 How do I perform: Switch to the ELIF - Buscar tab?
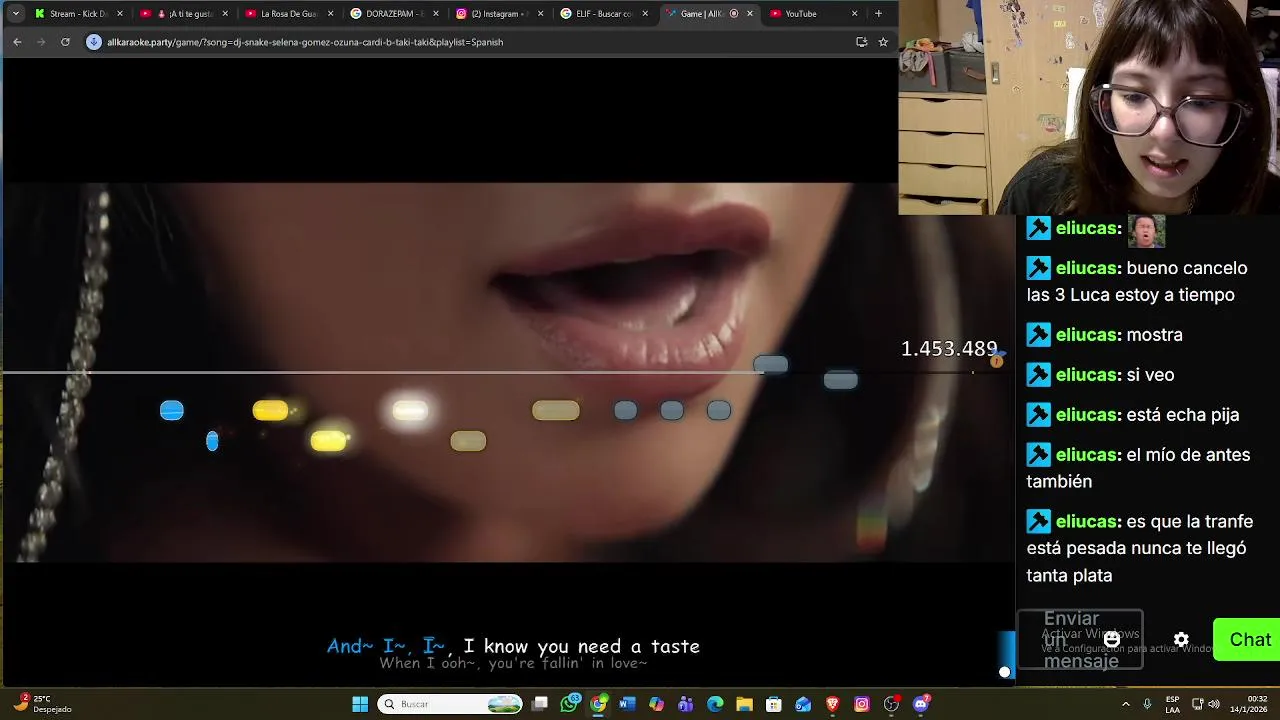604,14
